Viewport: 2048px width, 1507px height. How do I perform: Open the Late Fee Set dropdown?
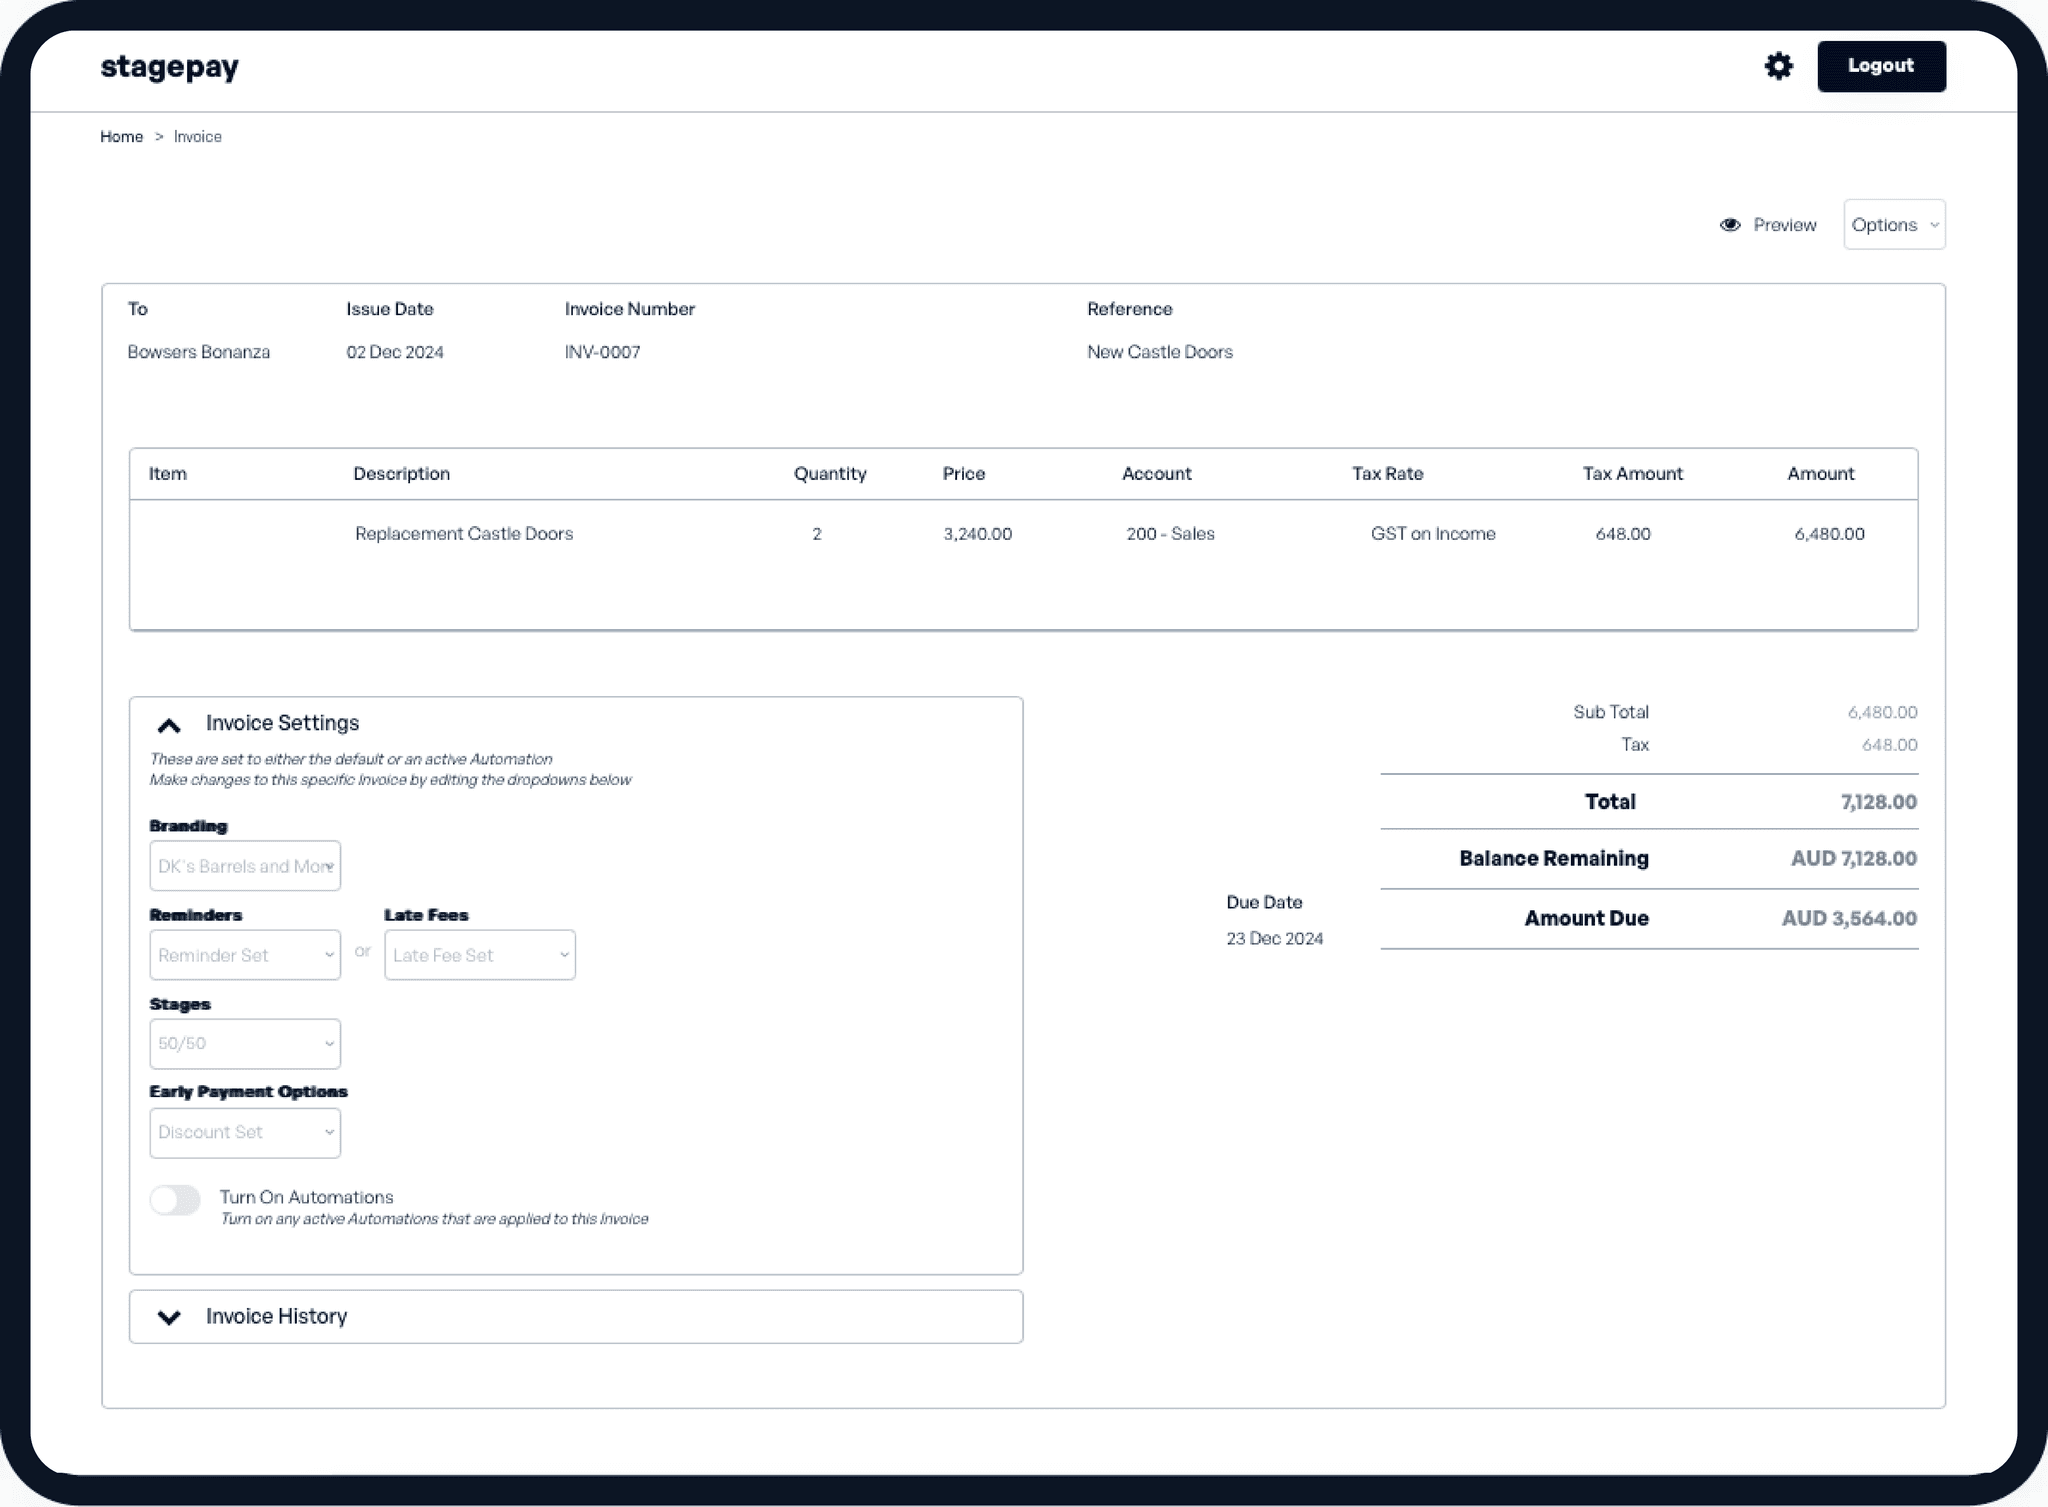click(x=480, y=955)
